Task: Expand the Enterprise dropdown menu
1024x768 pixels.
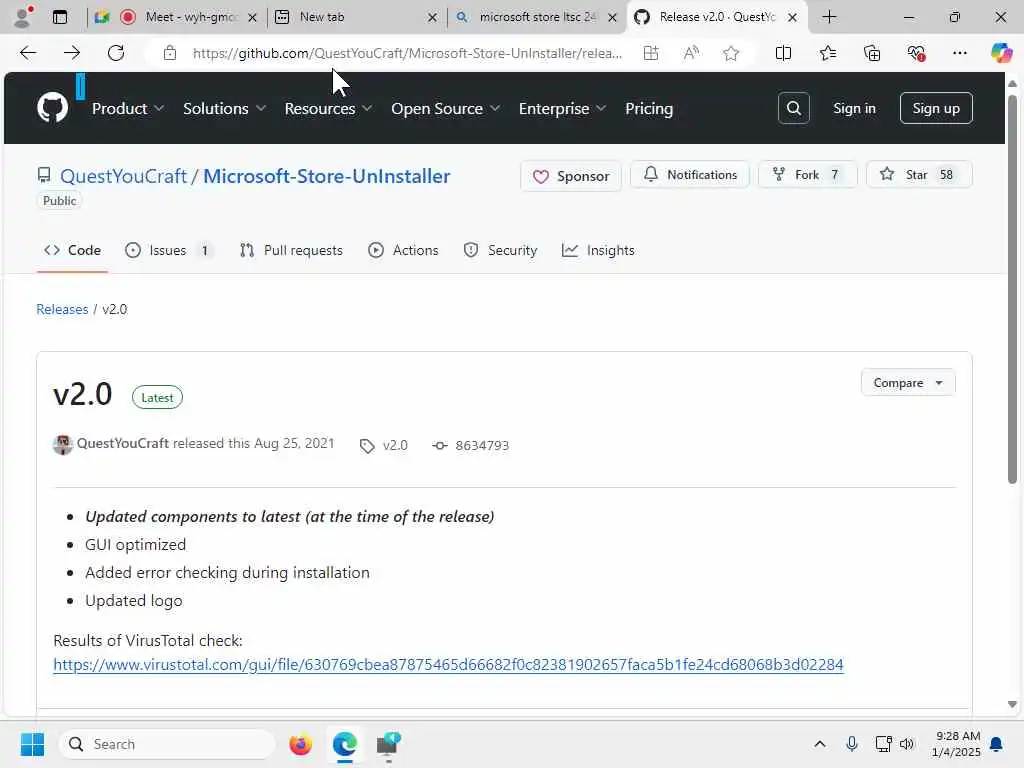Action: 562,108
